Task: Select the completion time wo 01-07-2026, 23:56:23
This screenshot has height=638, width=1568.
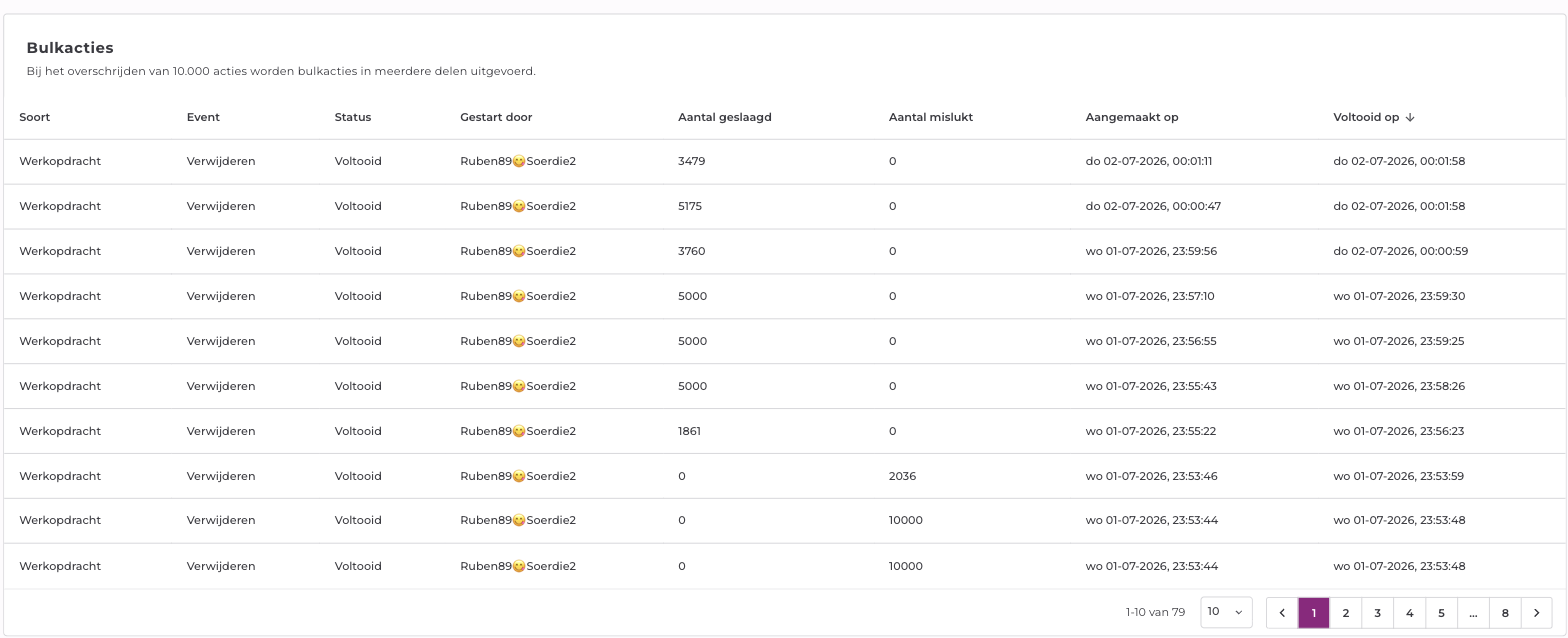Action: [1399, 431]
